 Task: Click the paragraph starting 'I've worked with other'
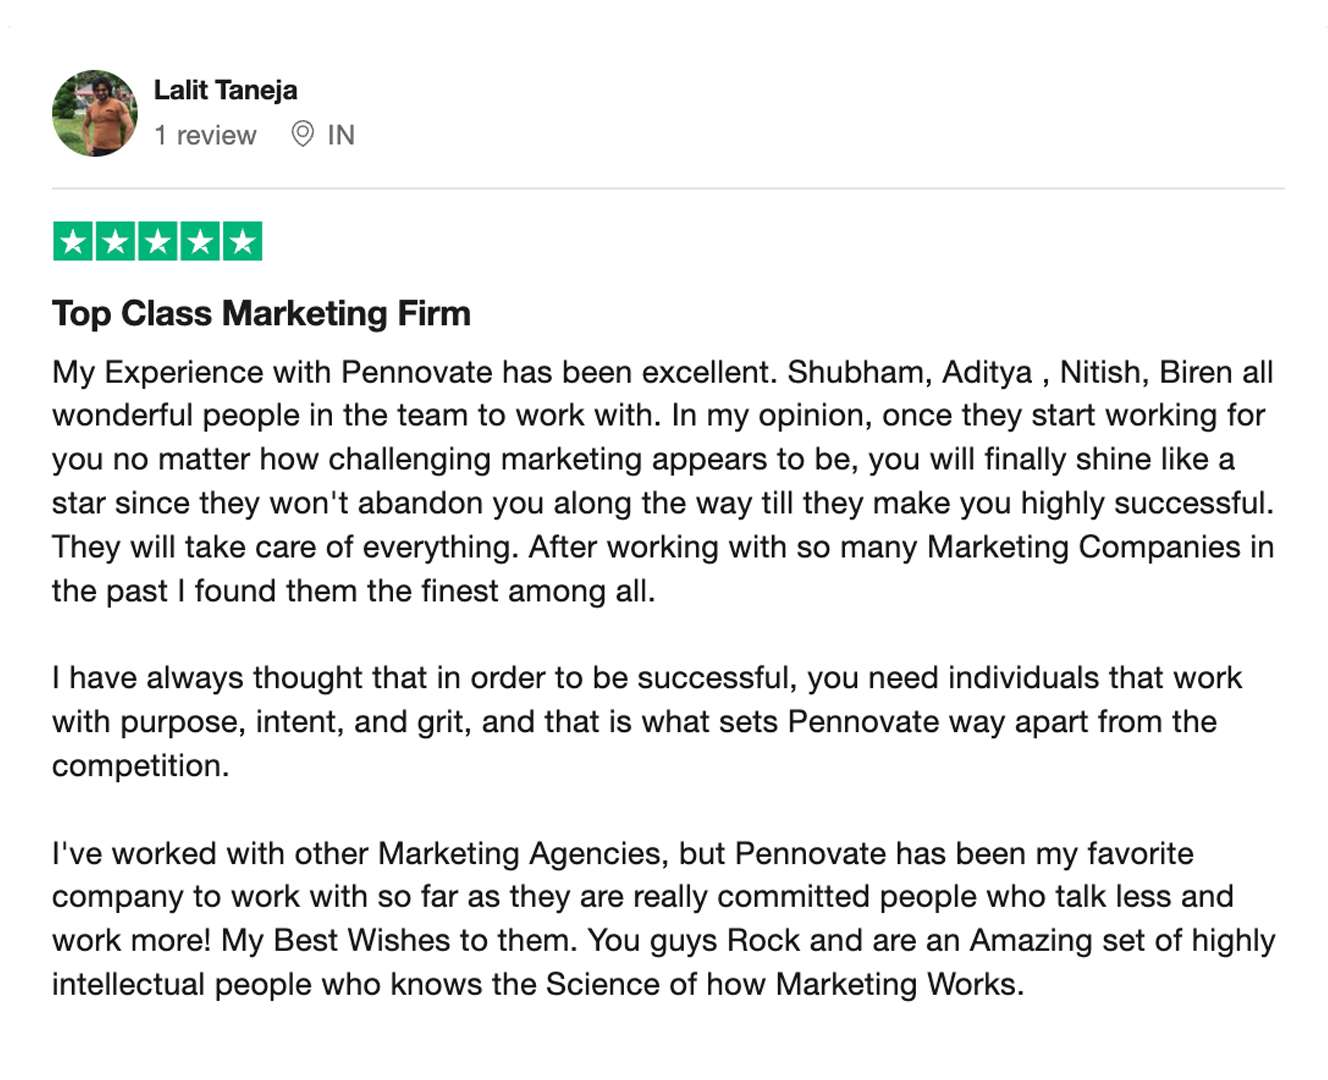point(663,919)
